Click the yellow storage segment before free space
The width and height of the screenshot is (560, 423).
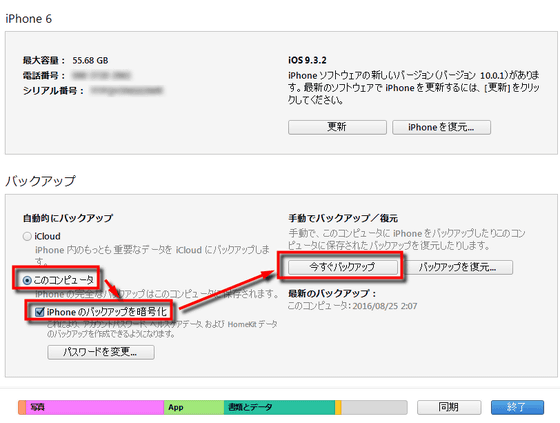click(338, 407)
